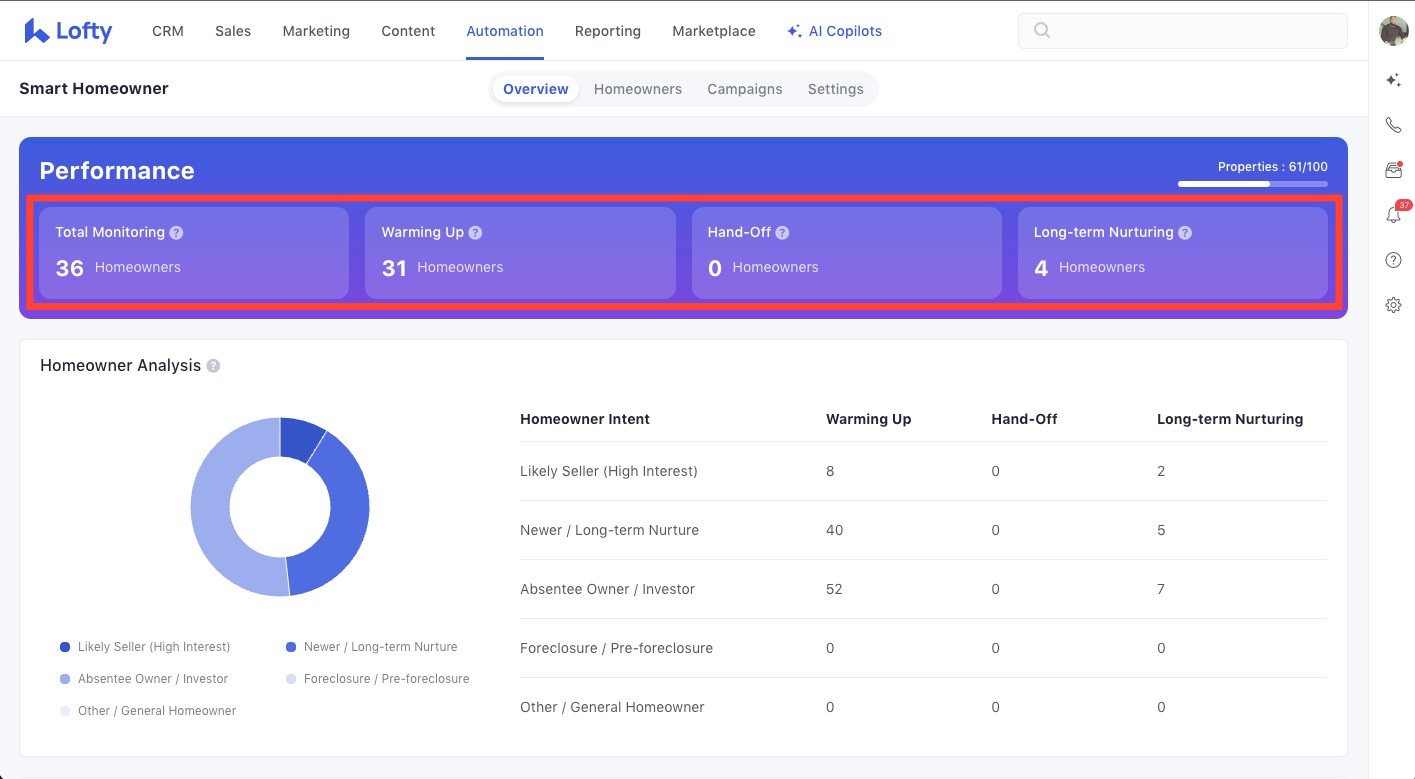Click the help icon beside Homeowner Analysis
The width and height of the screenshot is (1415, 779).
pos(213,366)
